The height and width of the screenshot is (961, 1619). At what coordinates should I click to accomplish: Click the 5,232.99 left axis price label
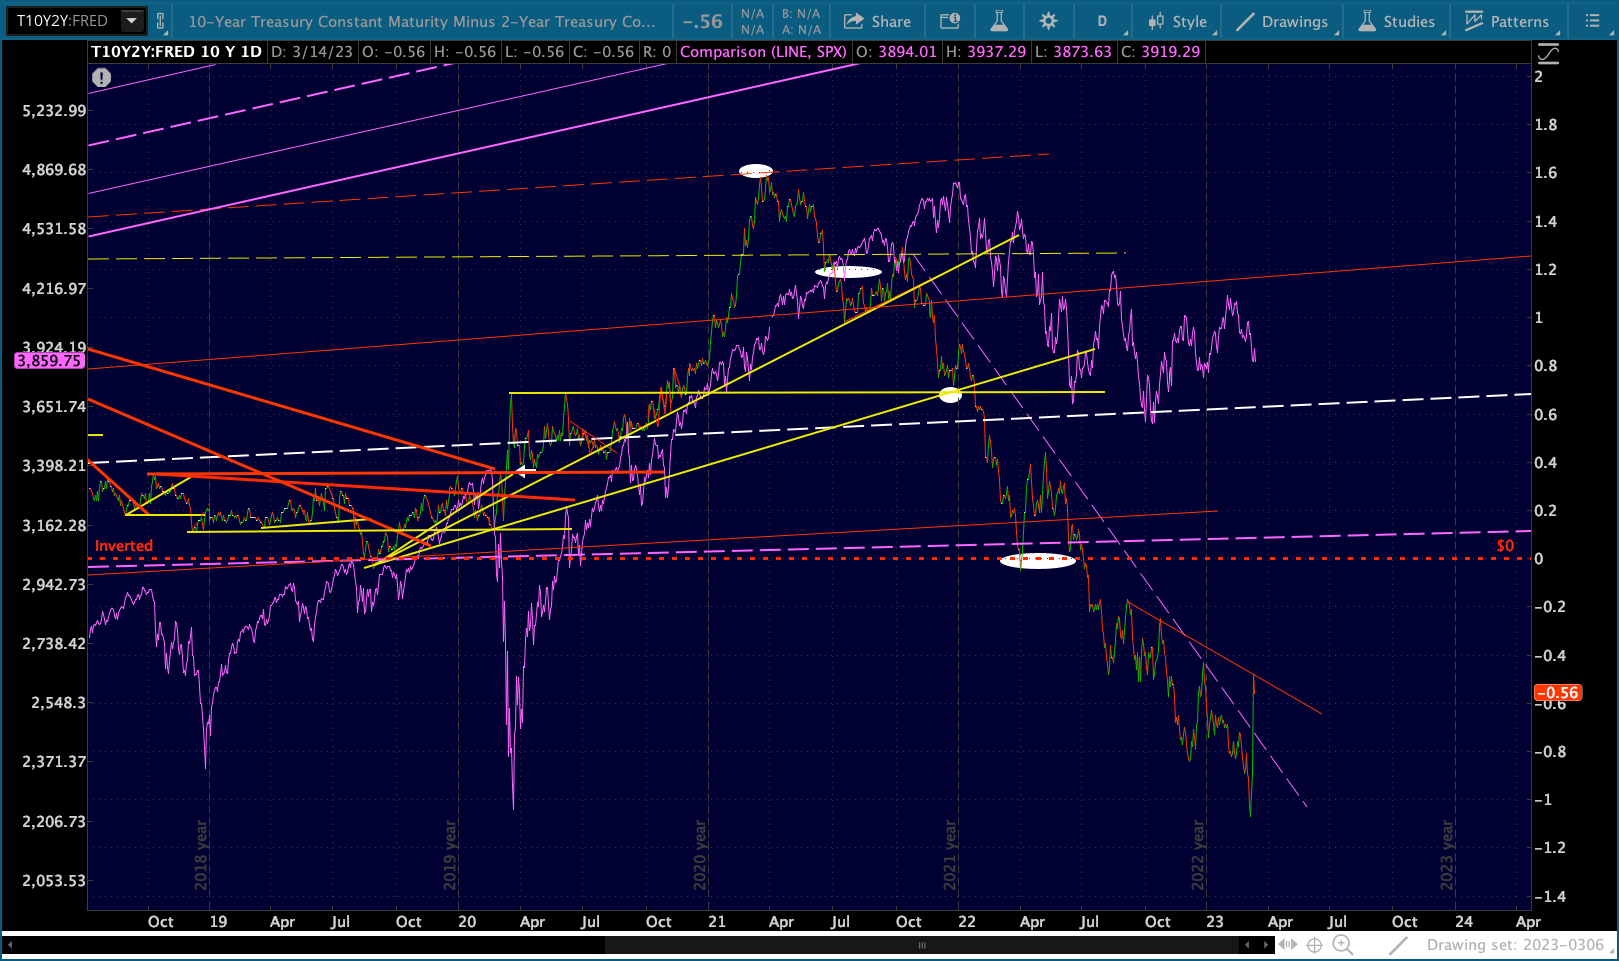pyautogui.click(x=54, y=111)
